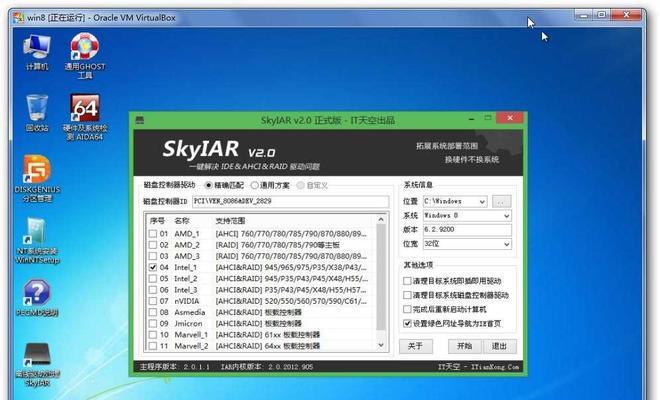
Task: Launch the SkyIAR desktop shortcut
Action: click(37, 365)
